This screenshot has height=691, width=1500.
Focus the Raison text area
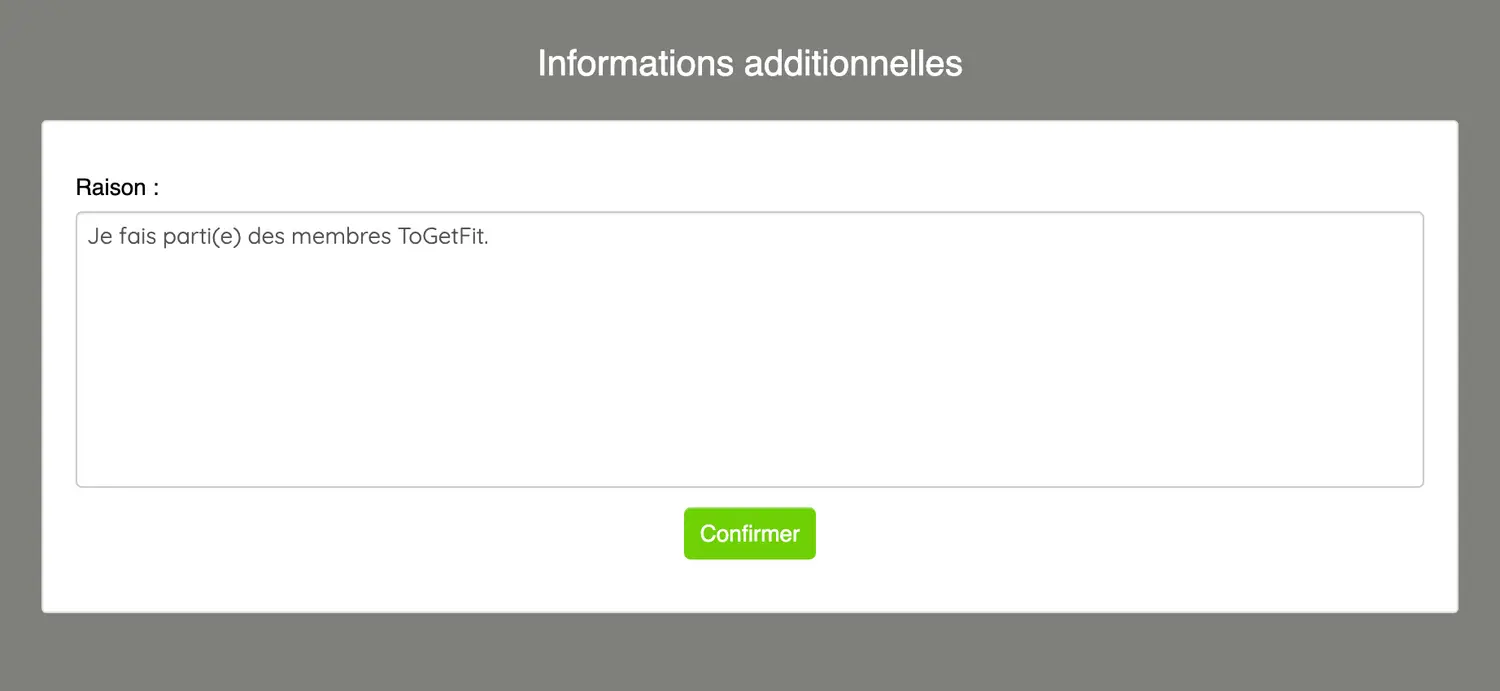(749, 349)
